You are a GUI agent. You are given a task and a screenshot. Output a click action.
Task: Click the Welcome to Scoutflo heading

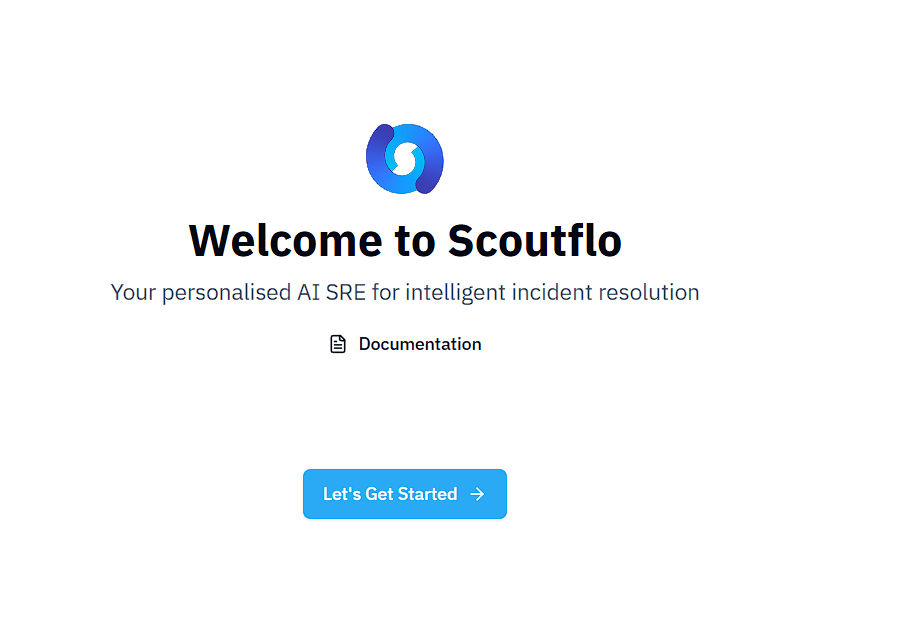pos(405,240)
